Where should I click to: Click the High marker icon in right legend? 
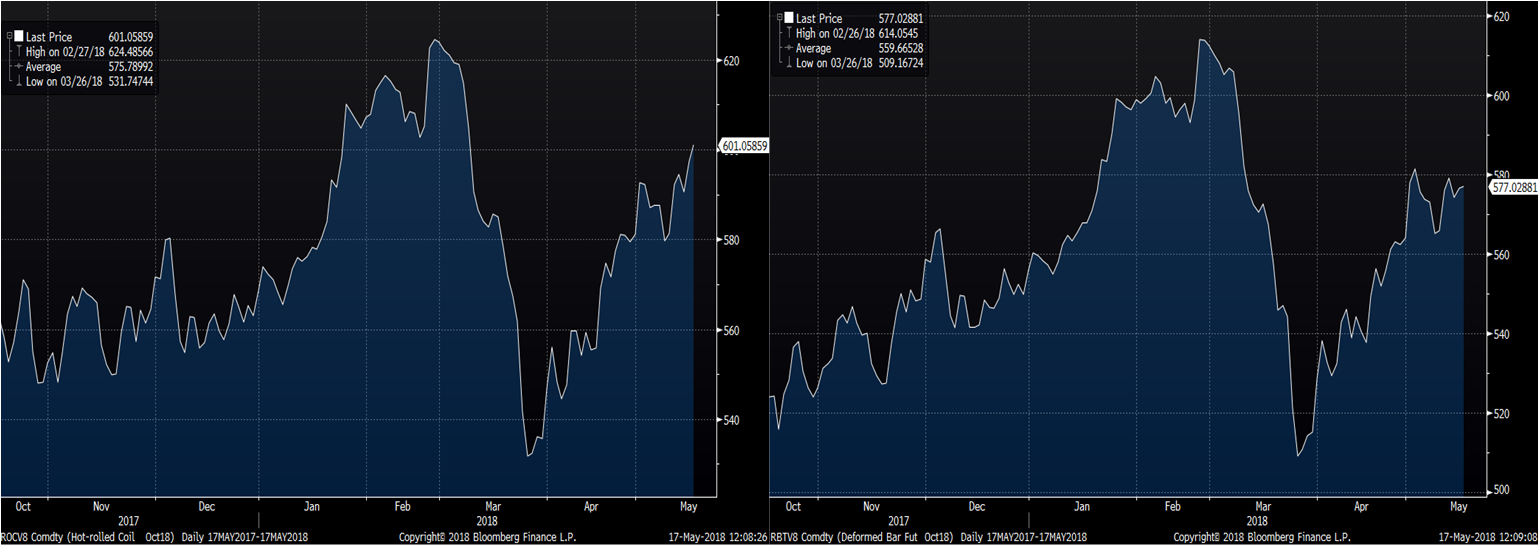click(x=788, y=33)
